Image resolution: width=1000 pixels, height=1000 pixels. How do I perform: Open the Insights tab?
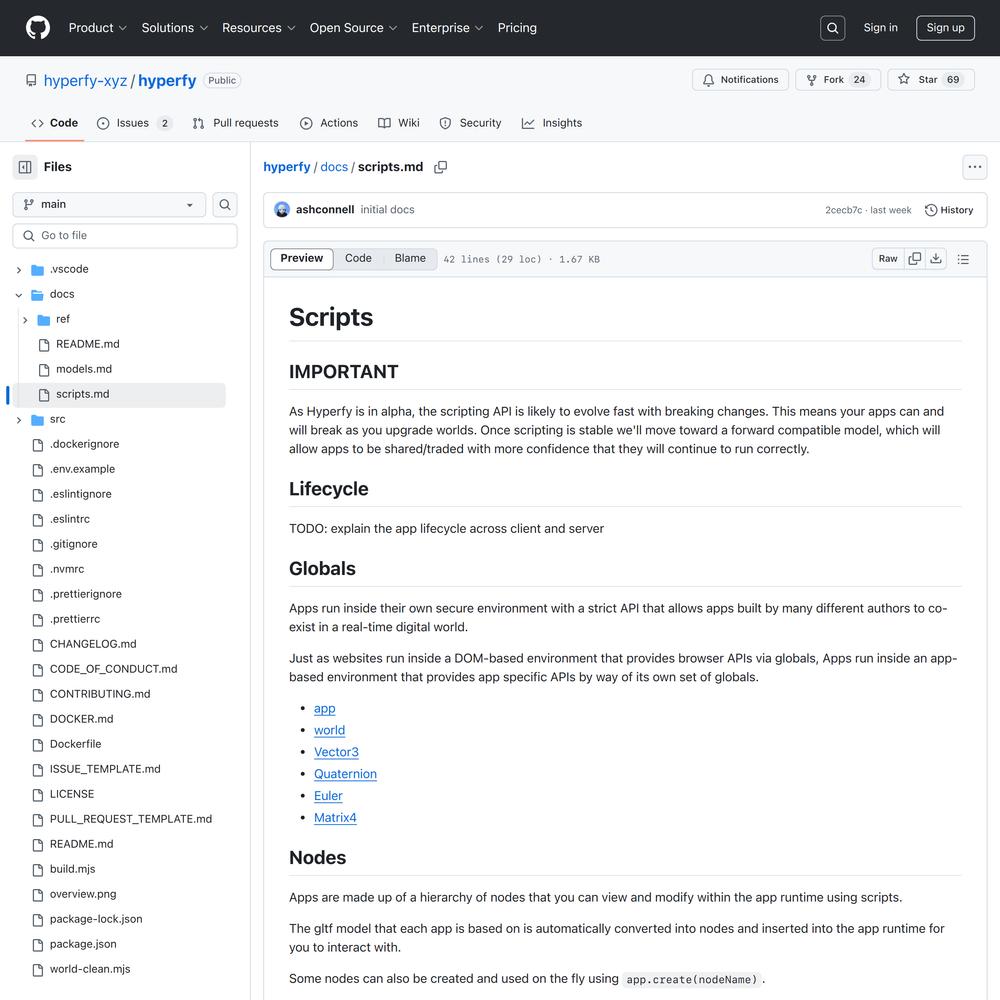click(x=552, y=123)
